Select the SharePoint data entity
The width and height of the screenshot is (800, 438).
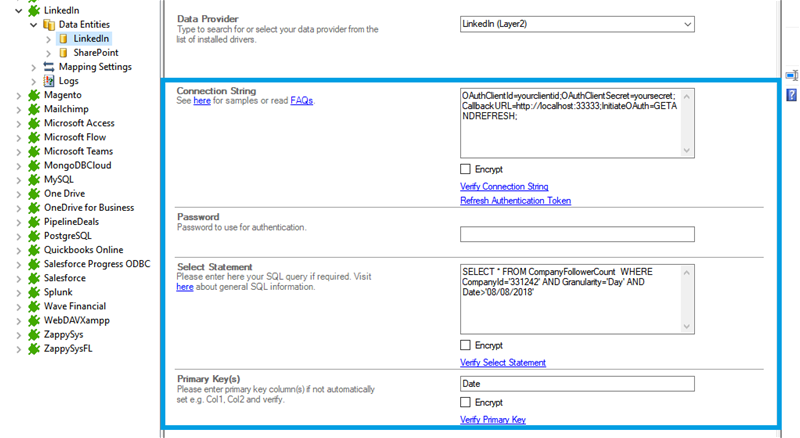coord(95,53)
